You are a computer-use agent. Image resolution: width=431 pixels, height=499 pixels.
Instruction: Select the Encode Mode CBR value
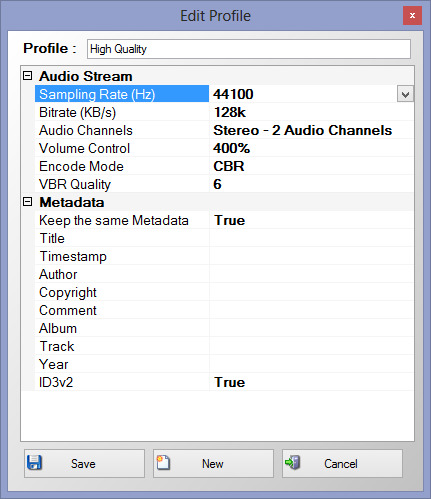[x=229, y=166]
